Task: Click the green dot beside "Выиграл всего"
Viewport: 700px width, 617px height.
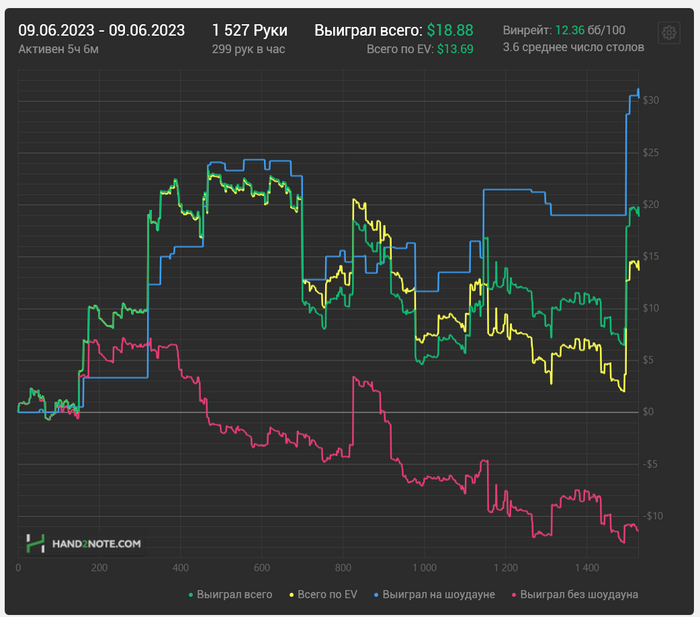Action: pos(191,595)
